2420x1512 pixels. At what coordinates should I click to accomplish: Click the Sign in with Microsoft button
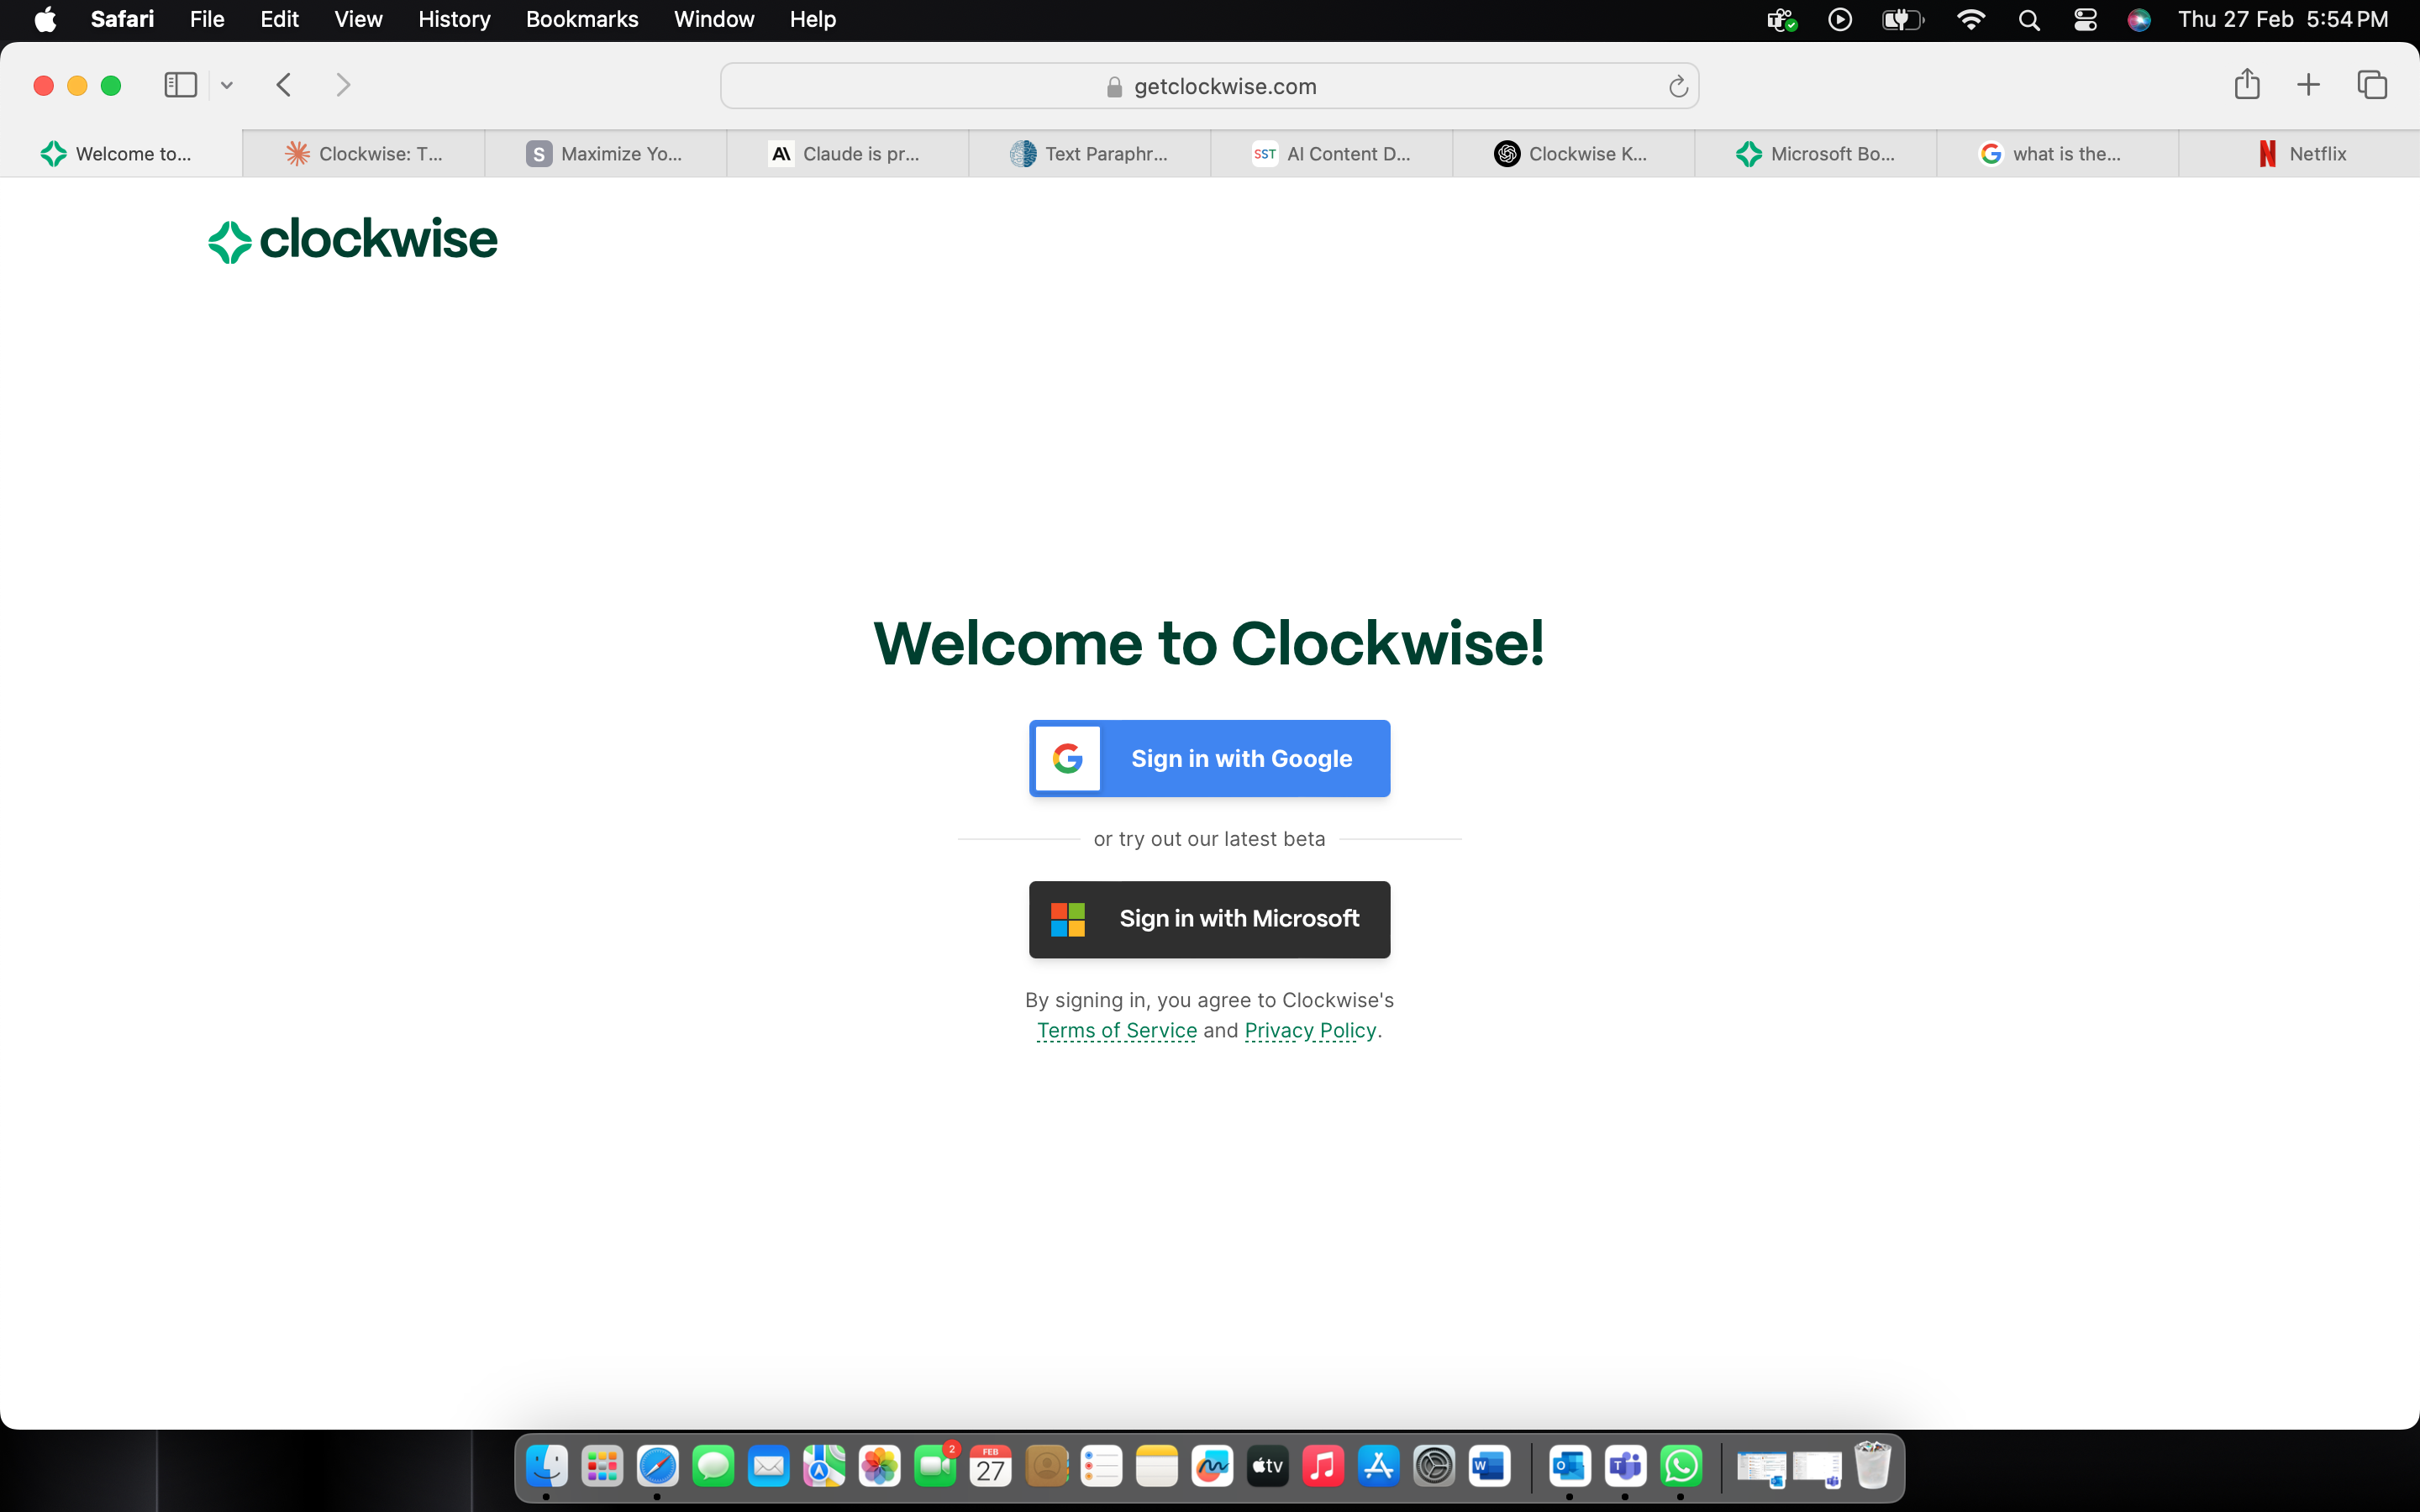pos(1209,919)
